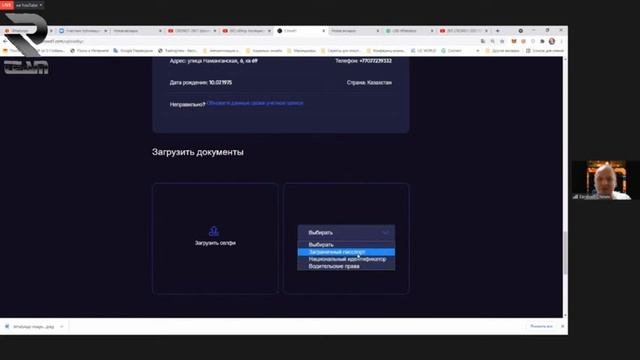640x360 pixels.
Task: Click the YouTube live stream selector at top
Action: coord(29,5)
